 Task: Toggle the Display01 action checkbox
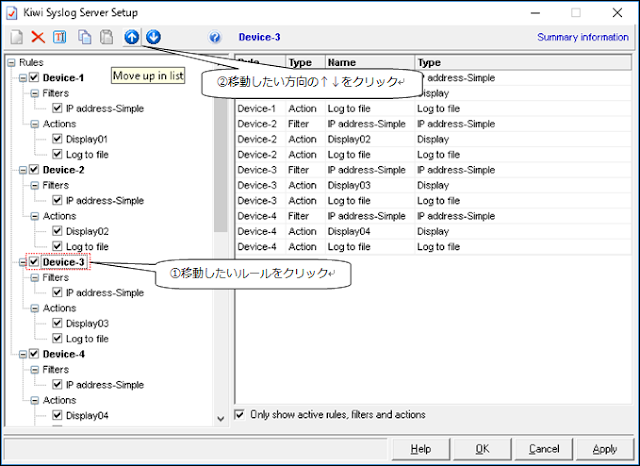(x=57, y=139)
